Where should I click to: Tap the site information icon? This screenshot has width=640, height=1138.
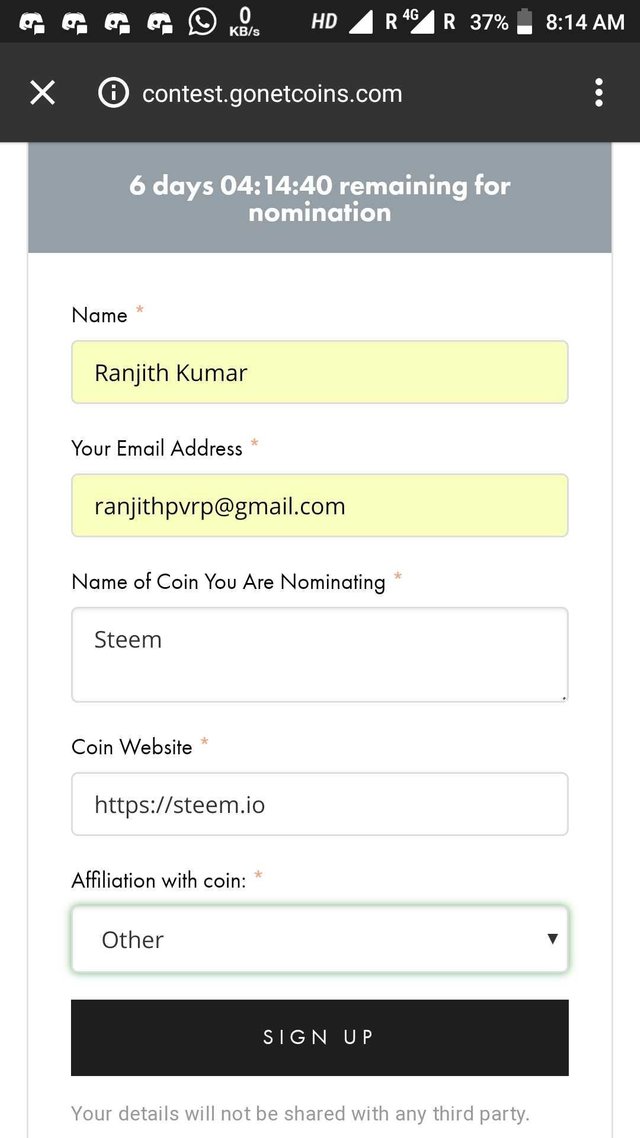(x=114, y=94)
